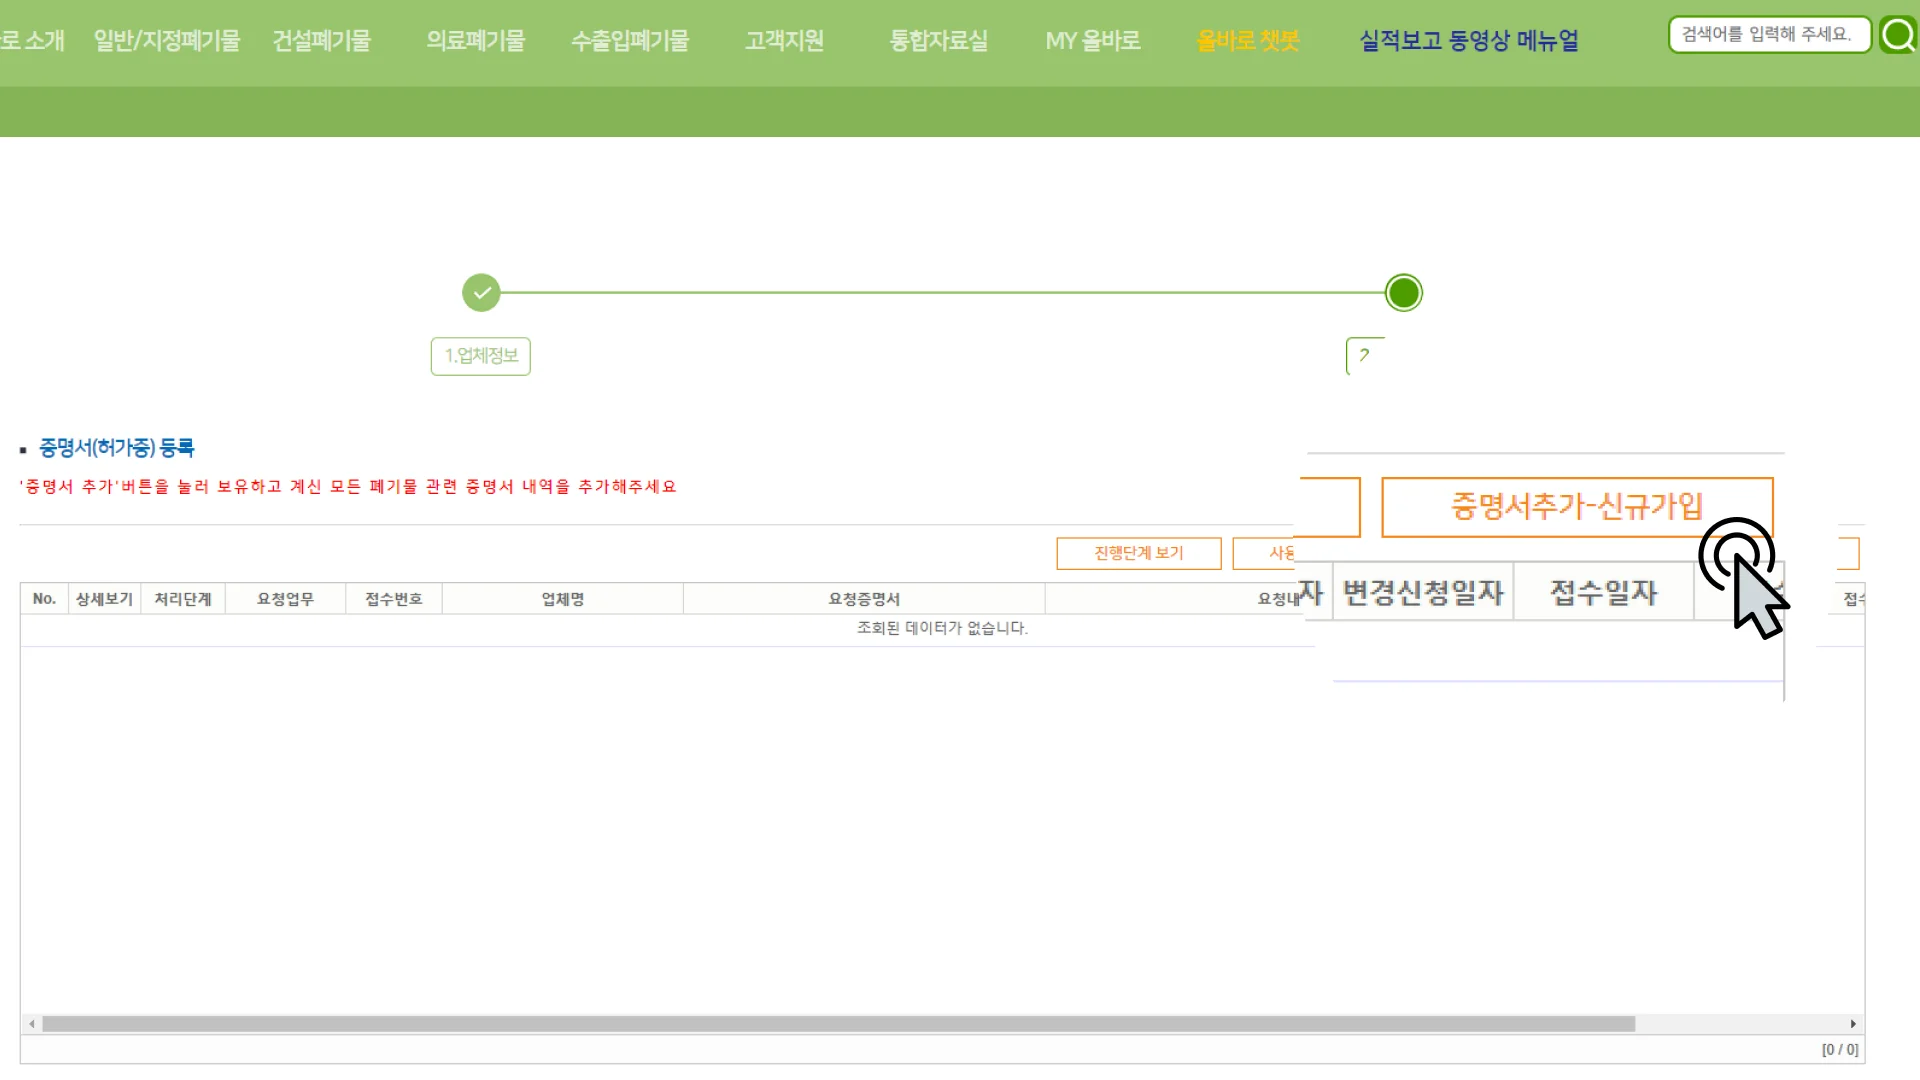1920x1080 pixels.
Task: Sort by the 변경신청일자 column header
Action: coord(1424,591)
